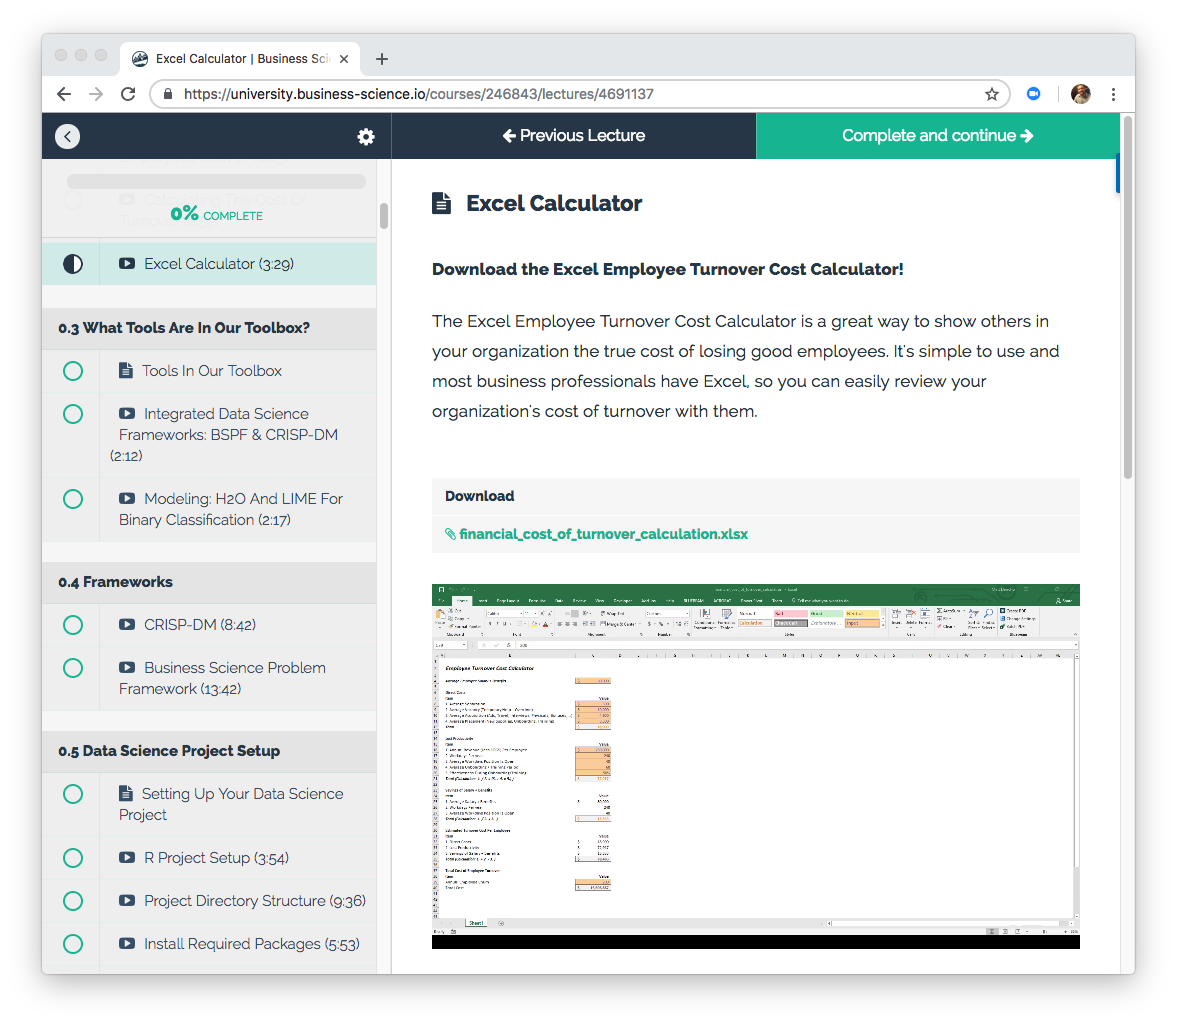
Task: Toggle completion circle for Project Directory Structure
Action: coord(73,900)
